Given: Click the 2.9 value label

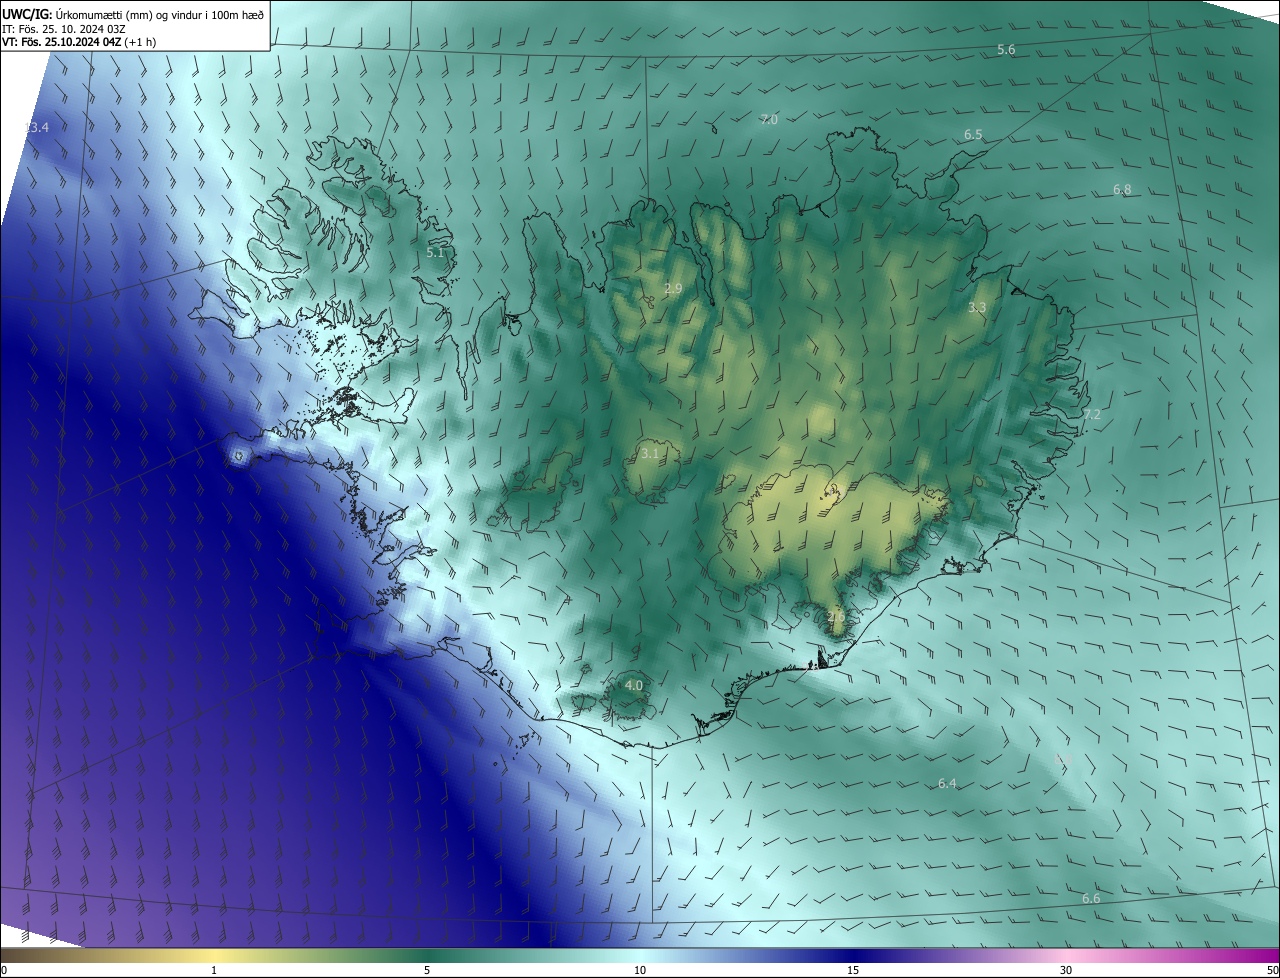Looking at the screenshot, I should tap(673, 289).
